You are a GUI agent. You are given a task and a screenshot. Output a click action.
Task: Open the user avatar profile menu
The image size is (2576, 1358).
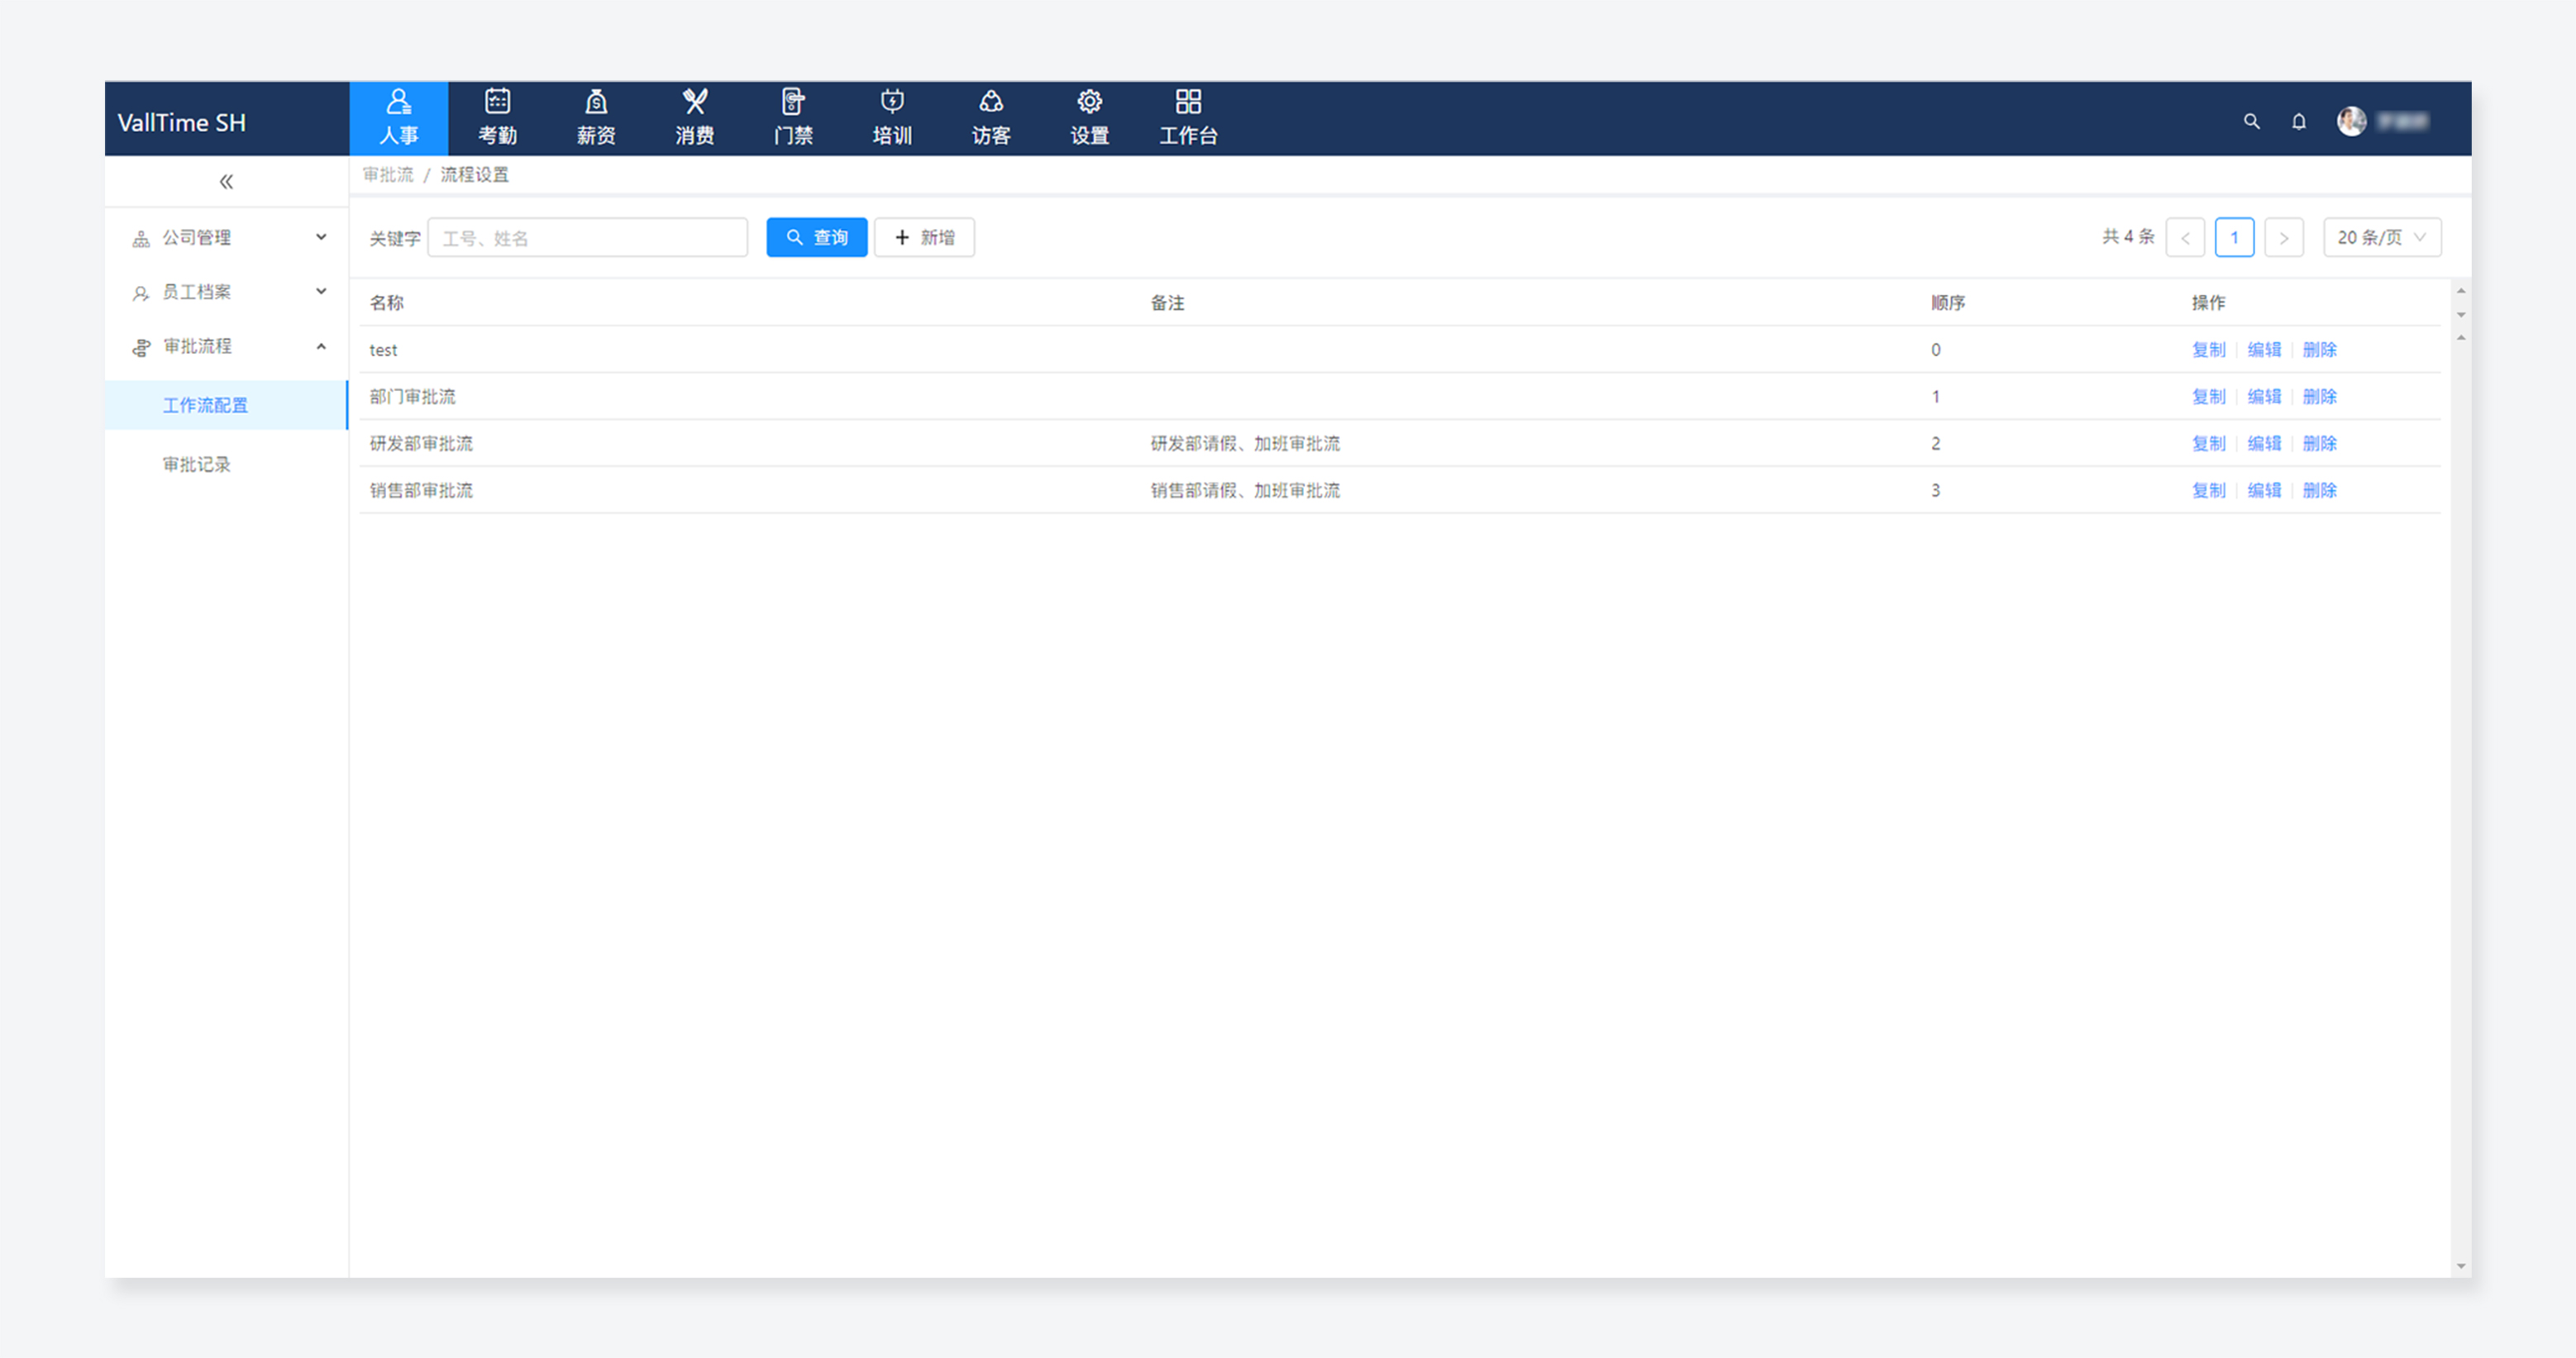pyautogui.click(x=2351, y=121)
